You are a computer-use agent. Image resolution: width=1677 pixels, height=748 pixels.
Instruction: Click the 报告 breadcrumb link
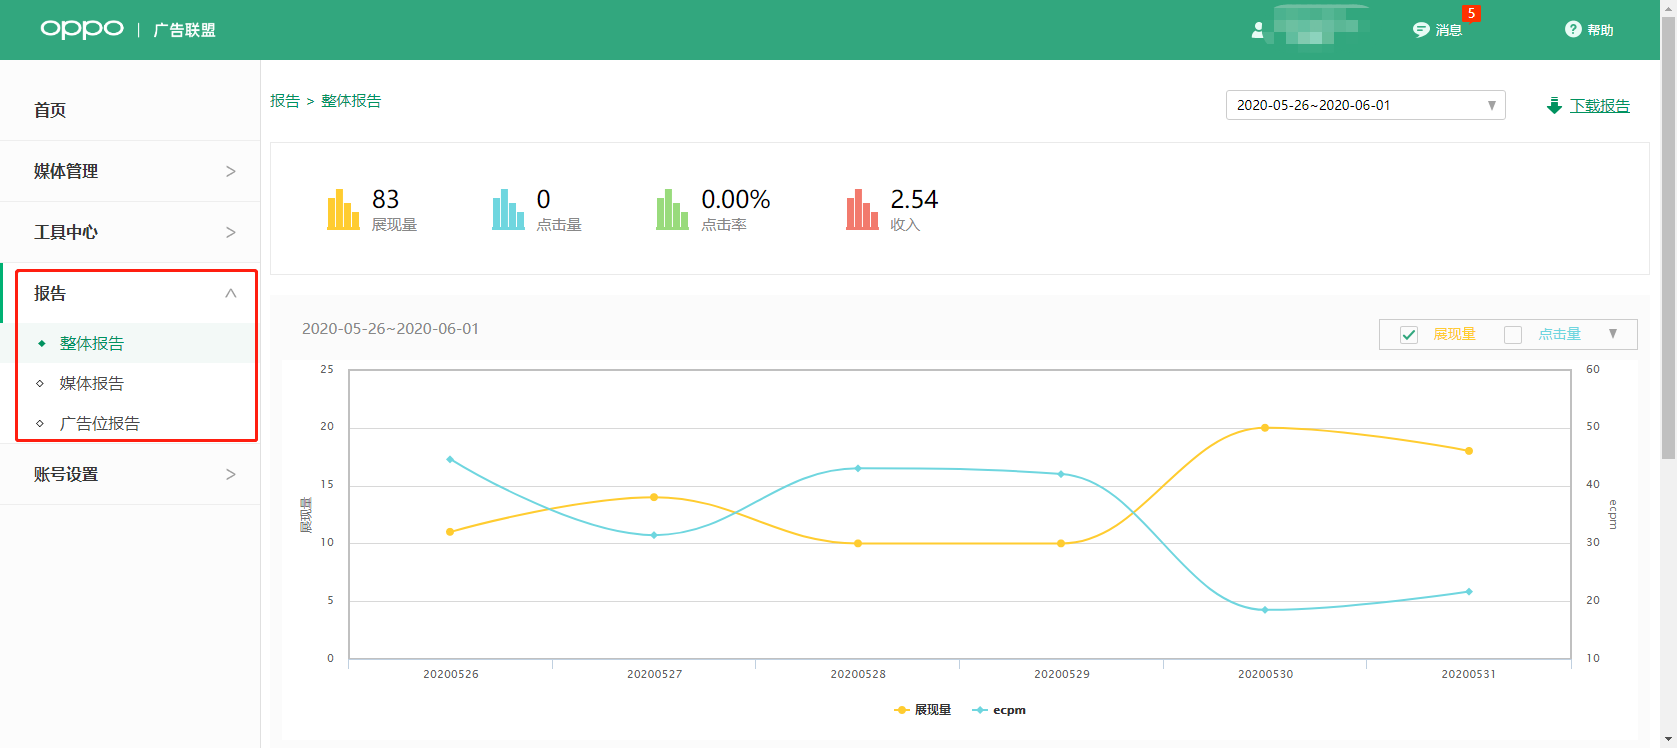pyautogui.click(x=285, y=101)
